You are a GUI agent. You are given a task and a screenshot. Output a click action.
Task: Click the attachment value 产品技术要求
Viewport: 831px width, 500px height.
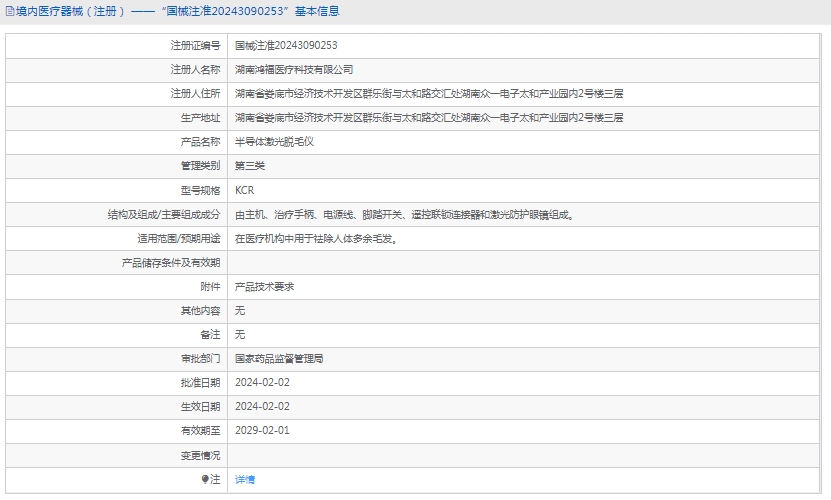[x=264, y=286]
